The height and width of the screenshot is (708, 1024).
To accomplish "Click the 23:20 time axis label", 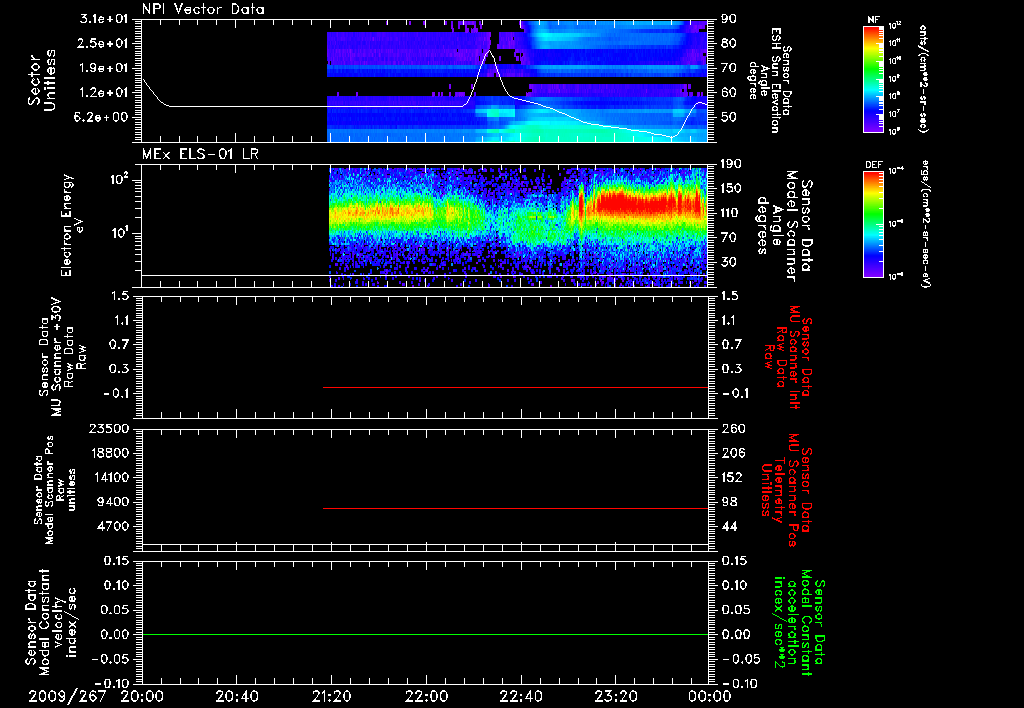I will pyautogui.click(x=615, y=696).
